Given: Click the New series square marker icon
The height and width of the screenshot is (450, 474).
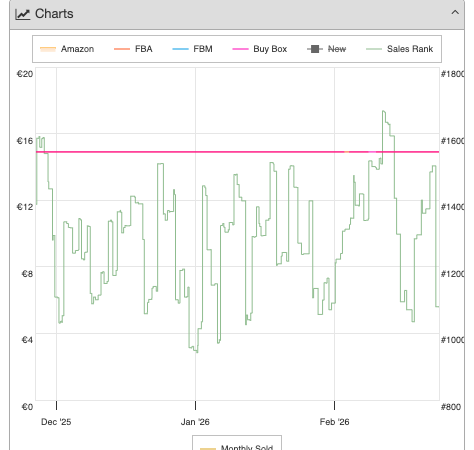Looking at the screenshot, I should 315,49.
